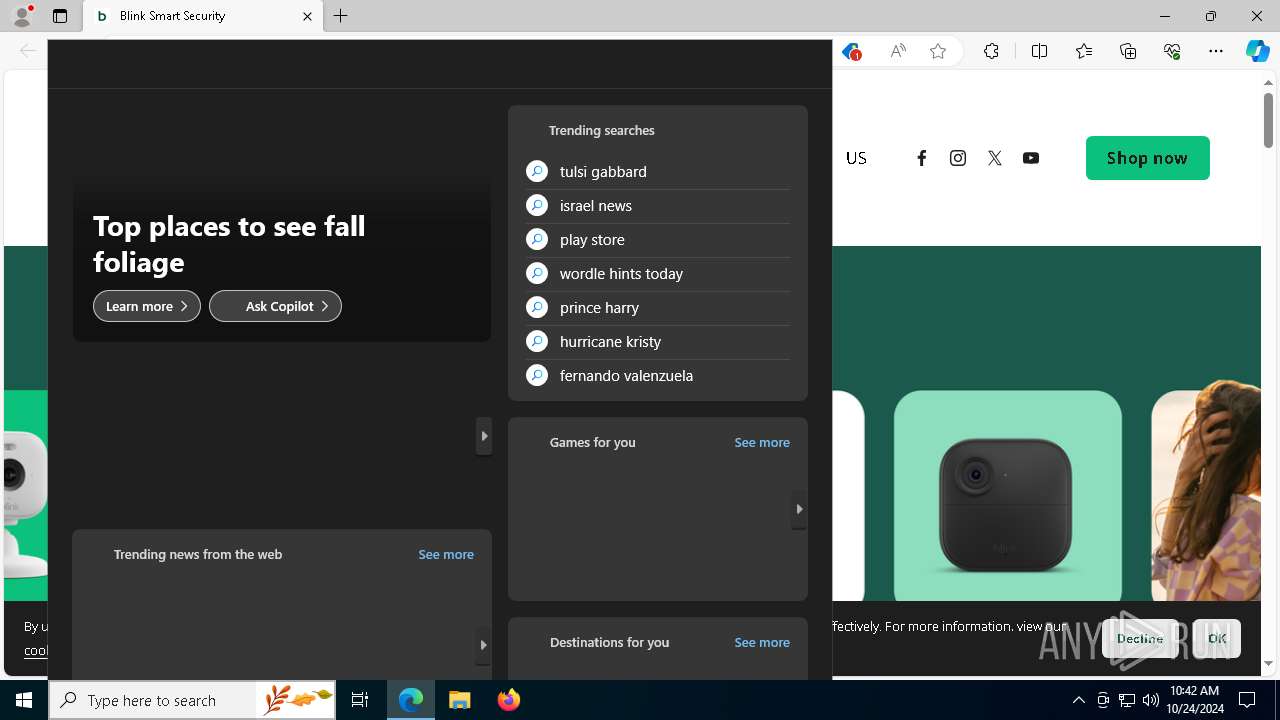Image resolution: width=1280 pixels, height=720 pixels.
Task: Open Task View on the taskbar
Action: click(x=360, y=700)
